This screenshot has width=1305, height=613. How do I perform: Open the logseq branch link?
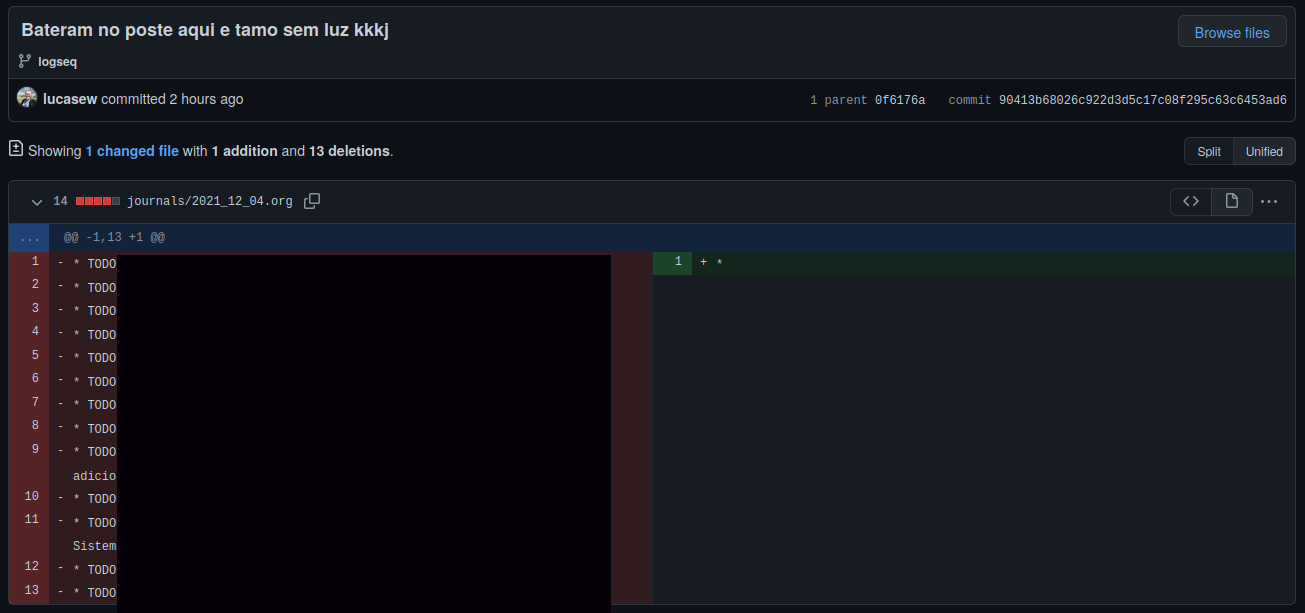pos(56,61)
